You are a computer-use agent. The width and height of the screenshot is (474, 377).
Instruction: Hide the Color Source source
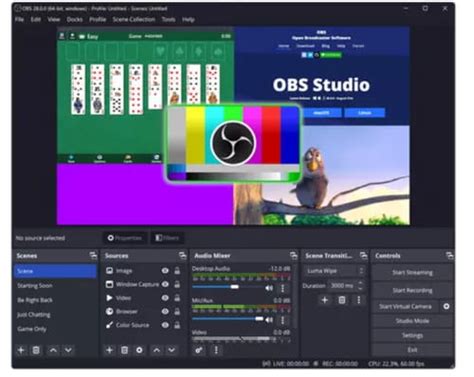pyautogui.click(x=165, y=325)
